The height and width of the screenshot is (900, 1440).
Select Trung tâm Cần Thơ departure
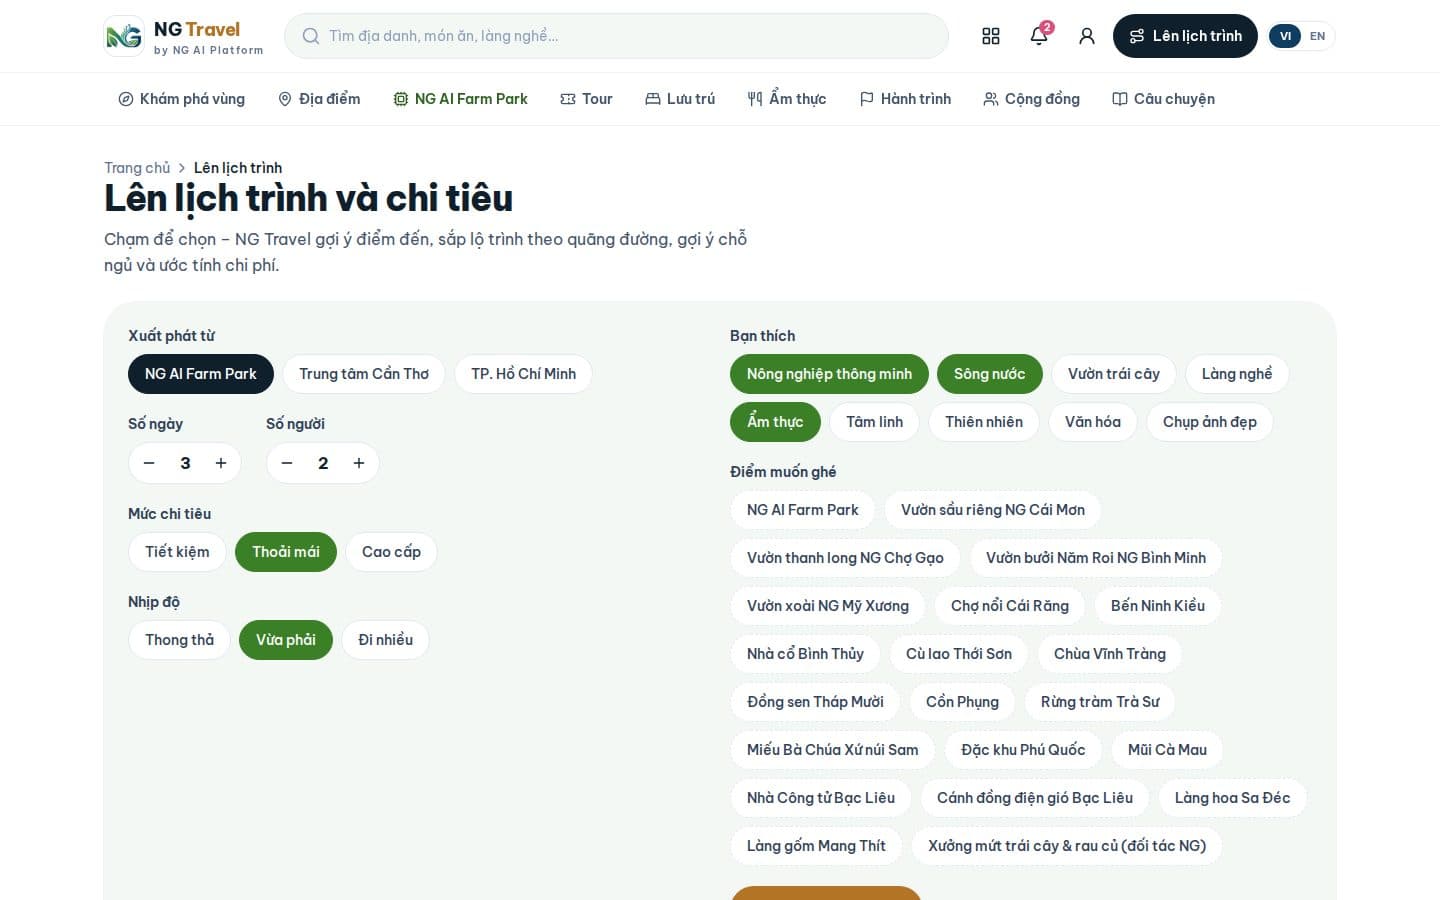[x=364, y=374]
